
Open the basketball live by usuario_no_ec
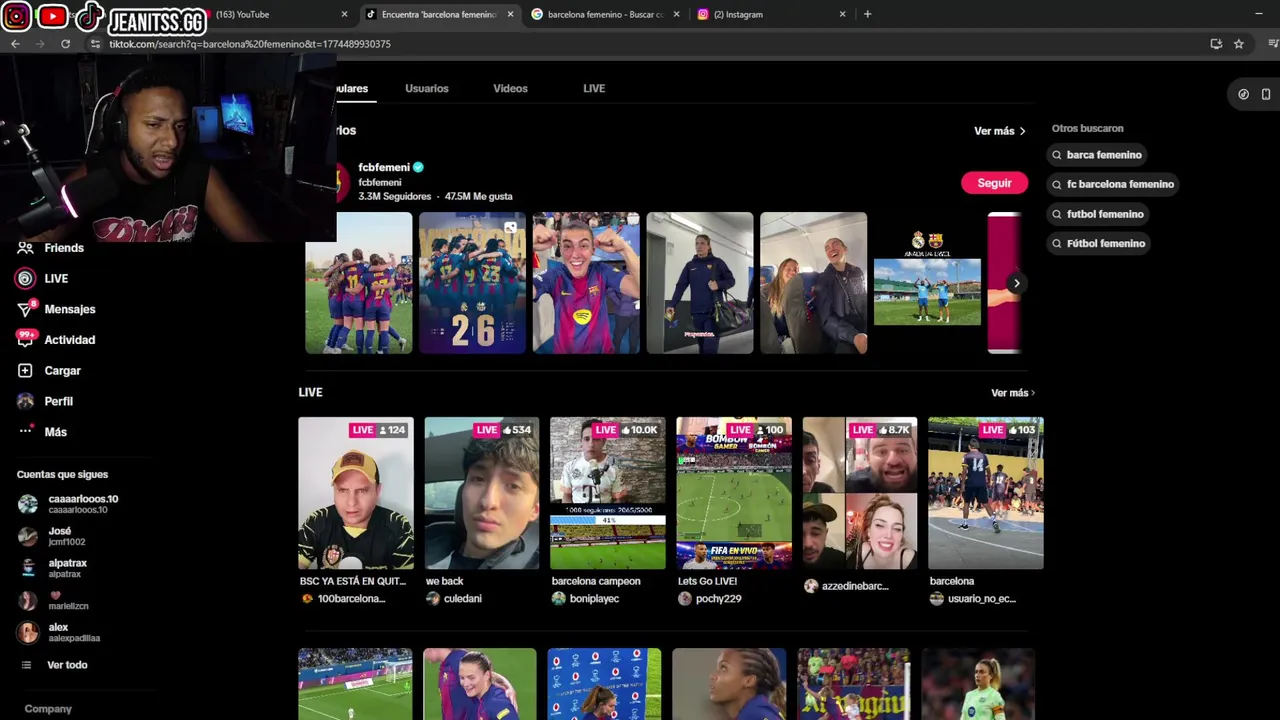(x=986, y=493)
